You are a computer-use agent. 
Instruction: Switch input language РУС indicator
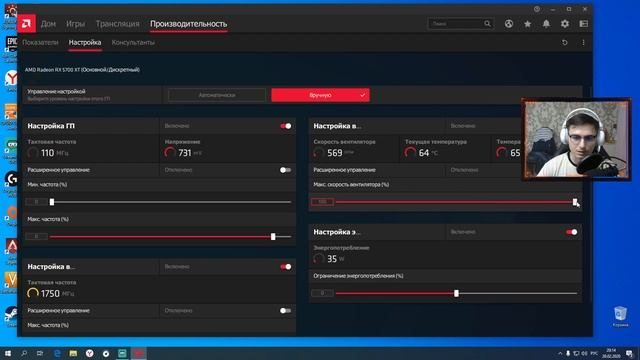click(594, 353)
